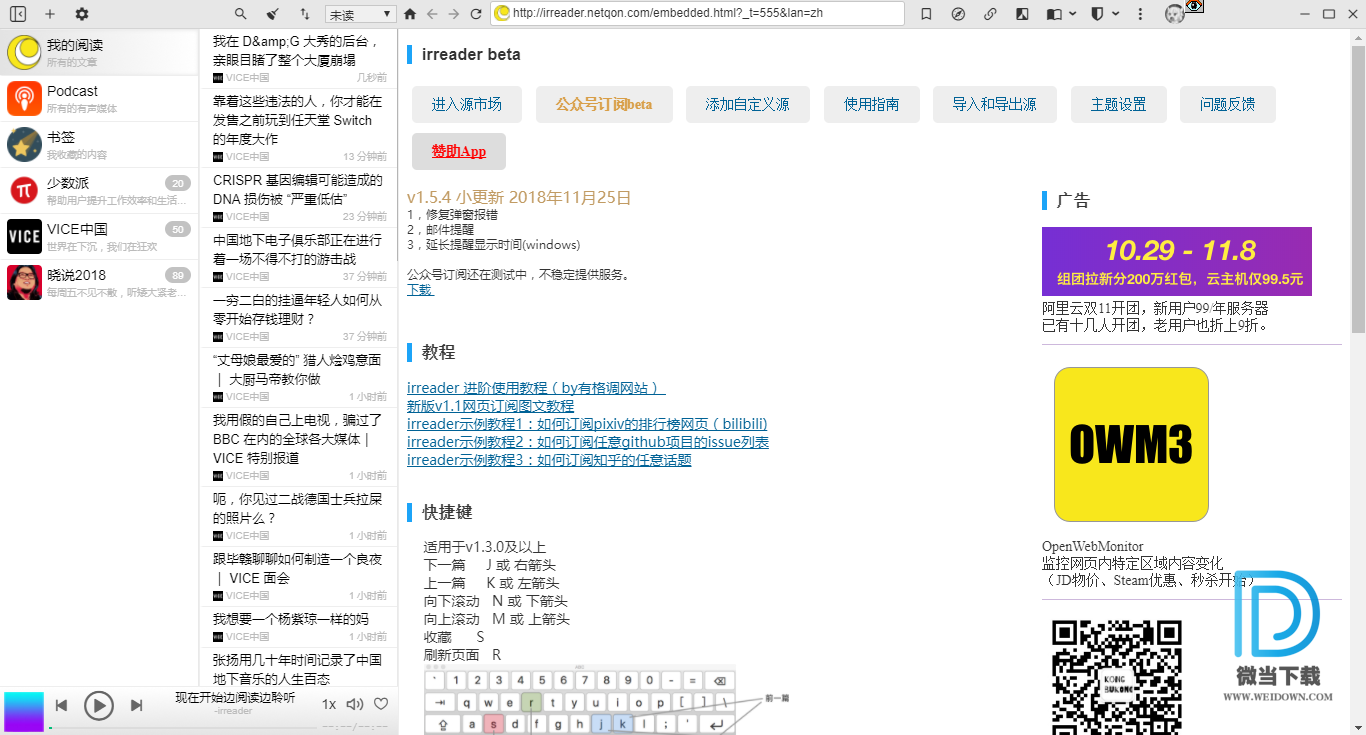This screenshot has width=1366, height=735.
Task: Bookmark the current page with the bookmark icon
Action: point(927,14)
